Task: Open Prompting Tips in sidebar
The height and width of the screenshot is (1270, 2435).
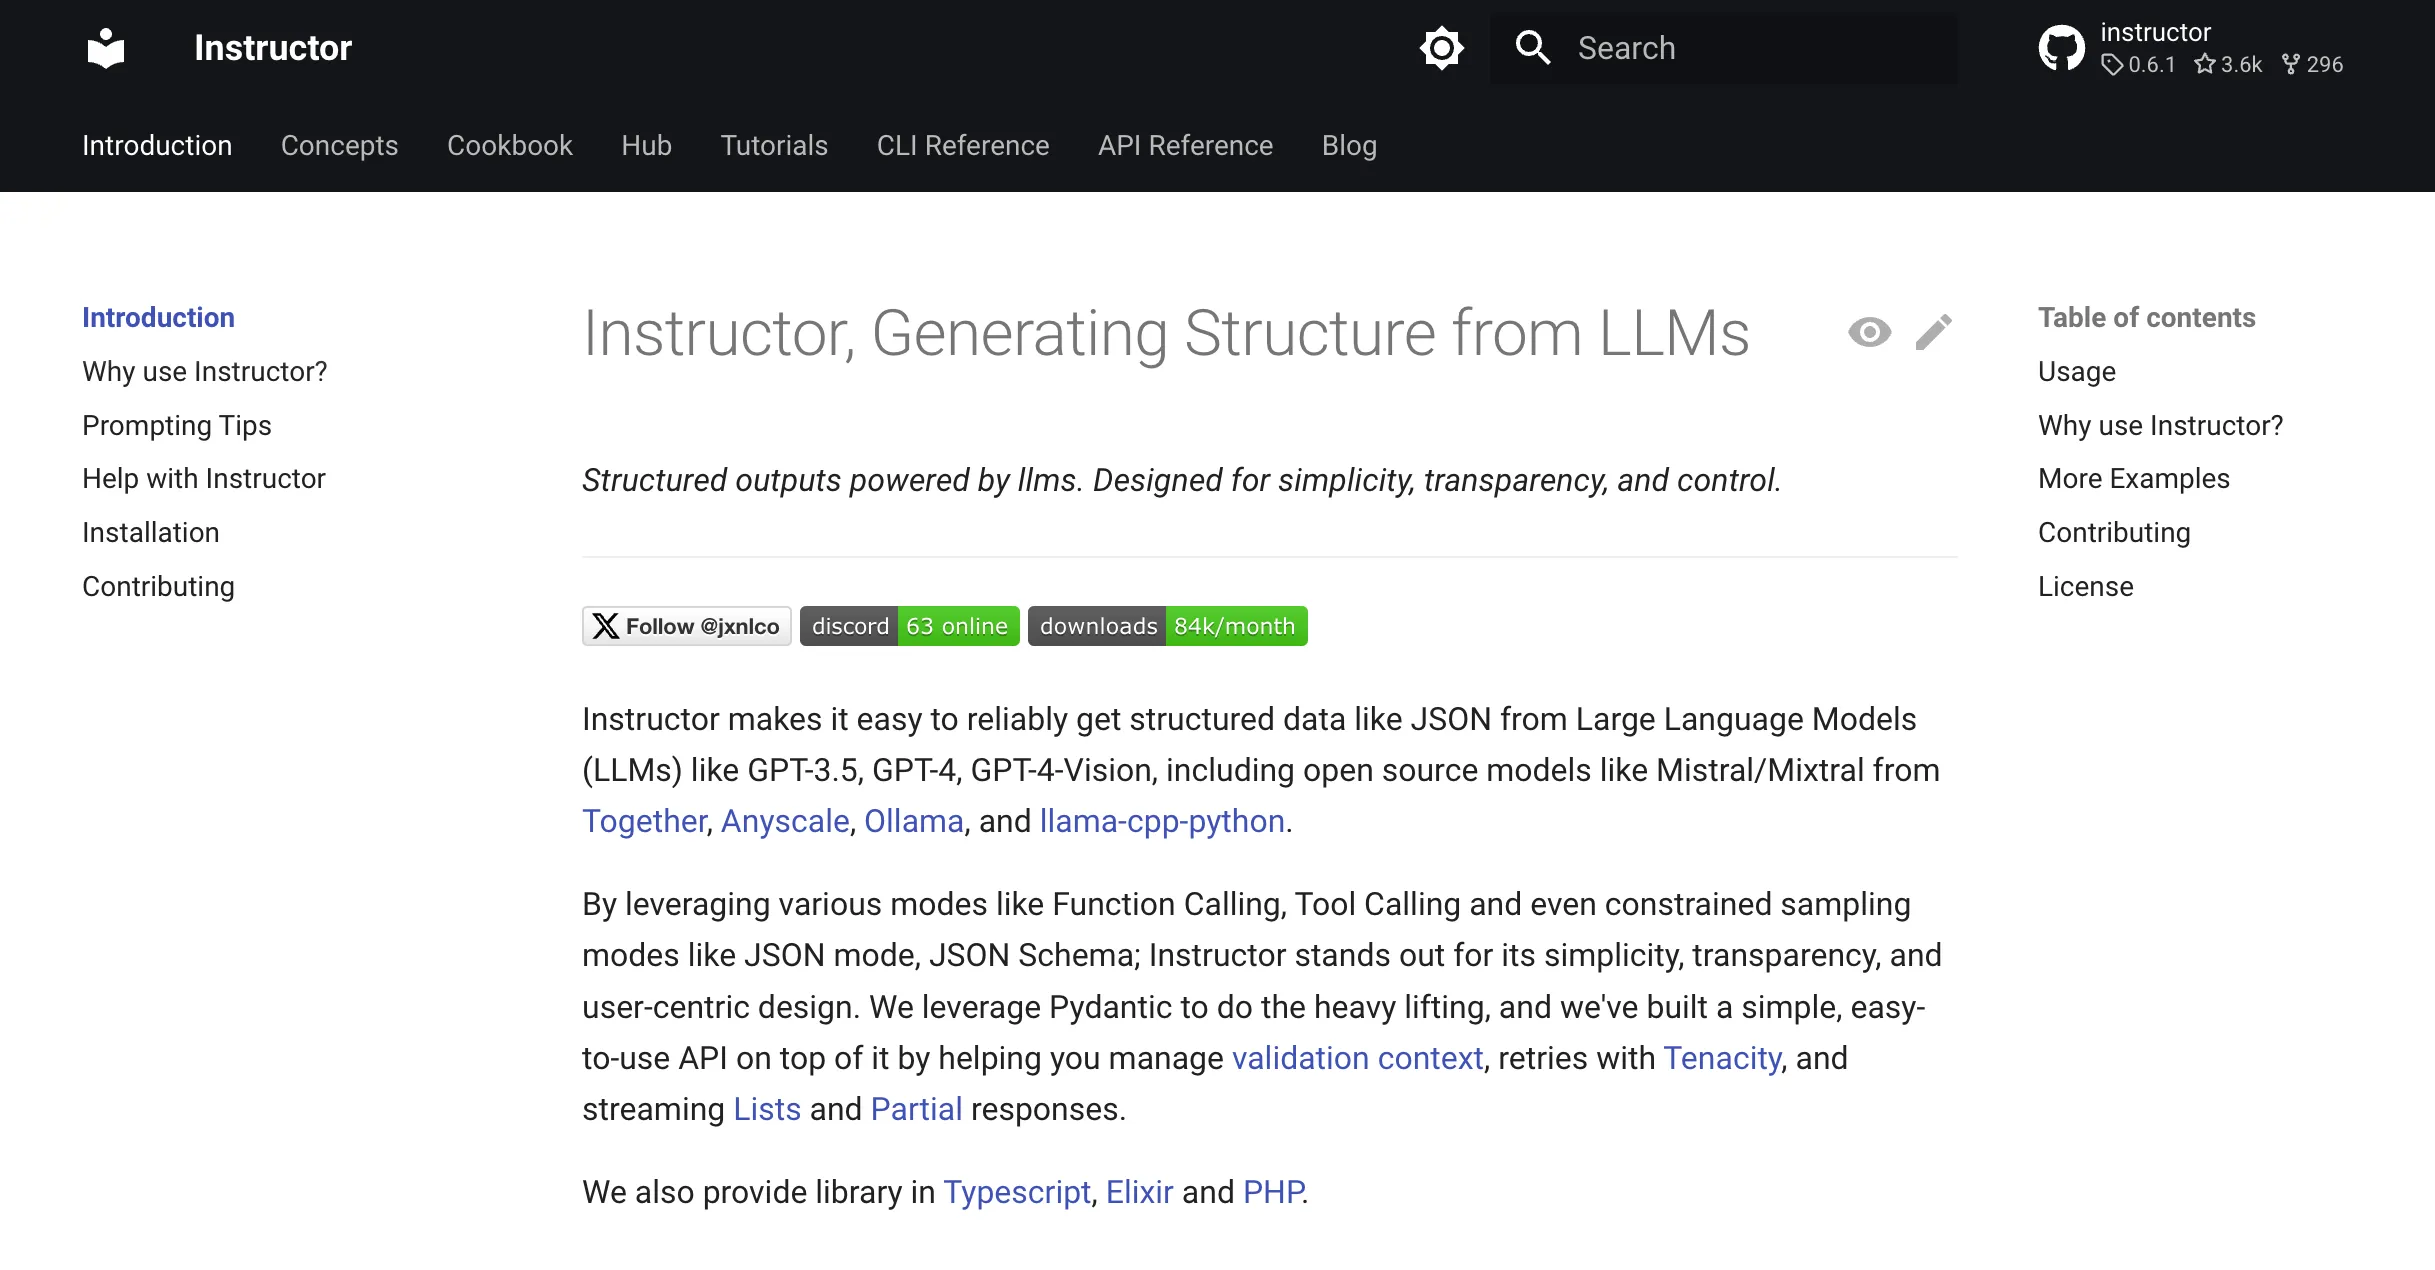Action: (177, 425)
